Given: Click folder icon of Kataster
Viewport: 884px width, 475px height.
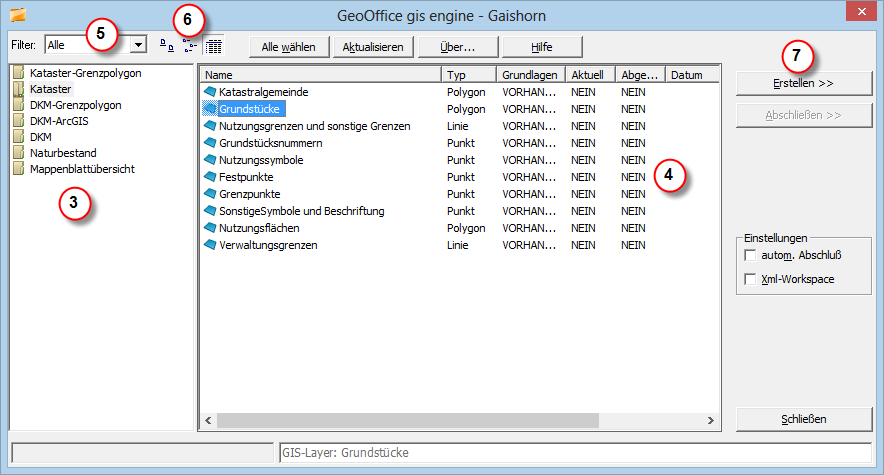Looking at the screenshot, I should [19, 88].
